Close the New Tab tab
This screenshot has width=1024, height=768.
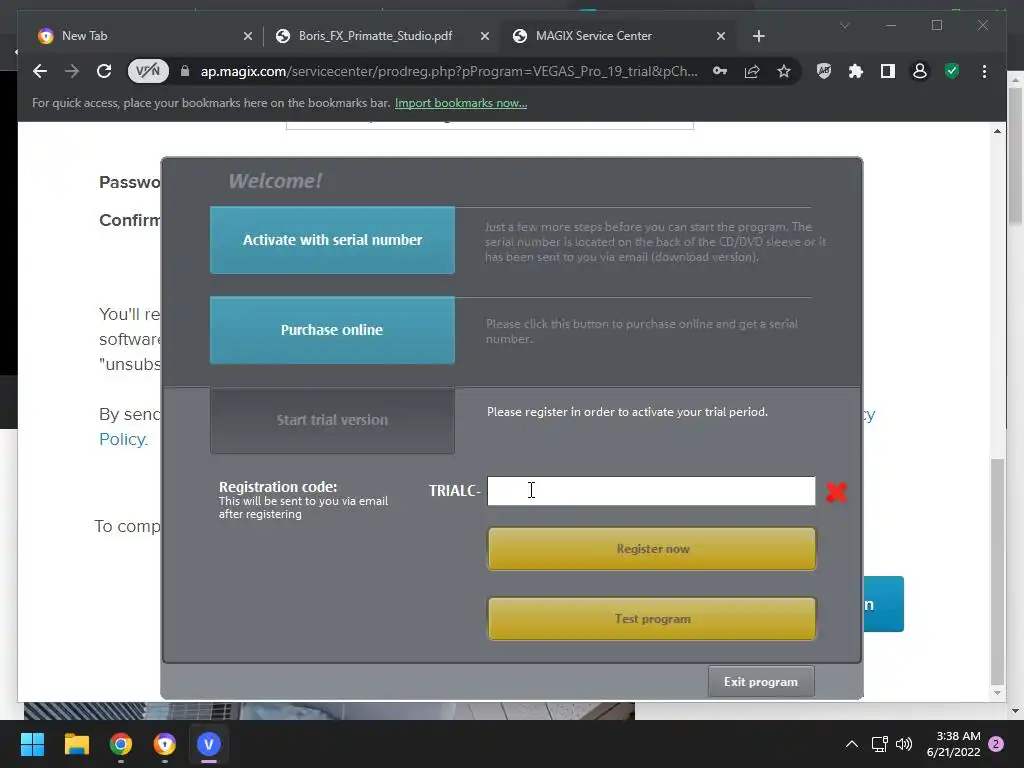pos(248,36)
